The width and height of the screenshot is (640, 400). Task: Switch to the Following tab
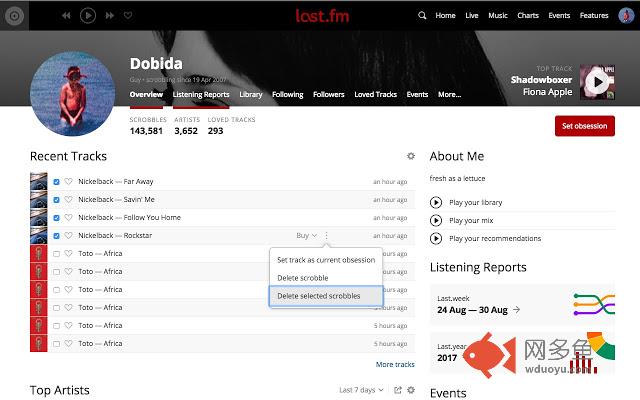(x=288, y=94)
